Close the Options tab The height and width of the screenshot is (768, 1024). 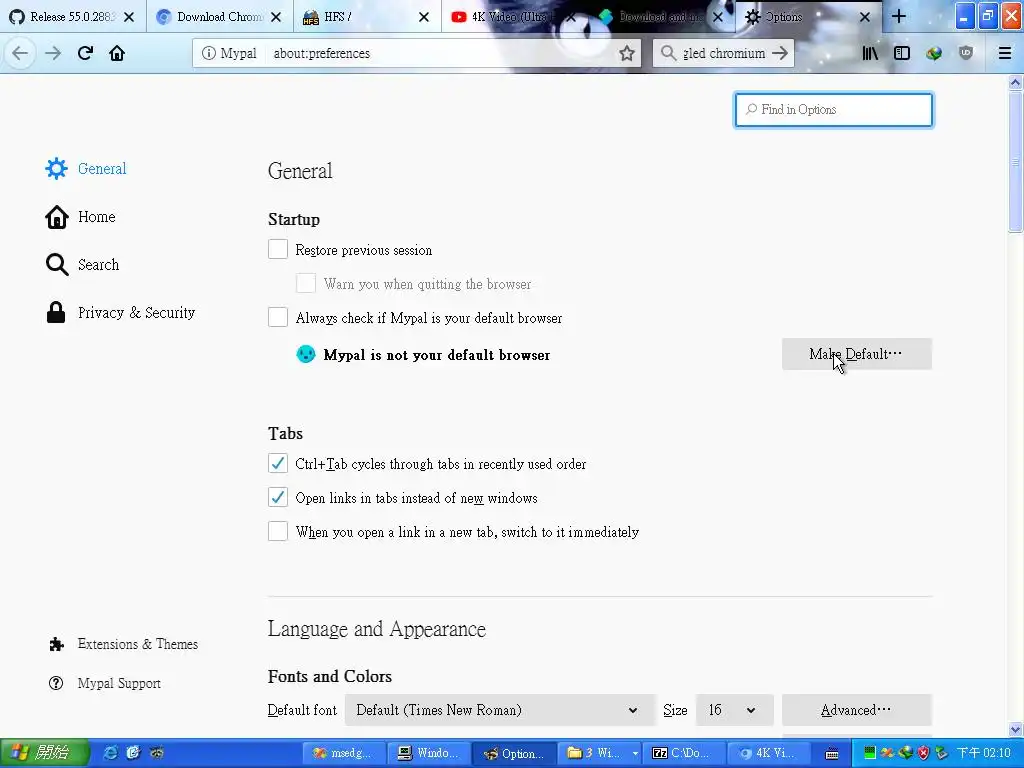click(865, 17)
